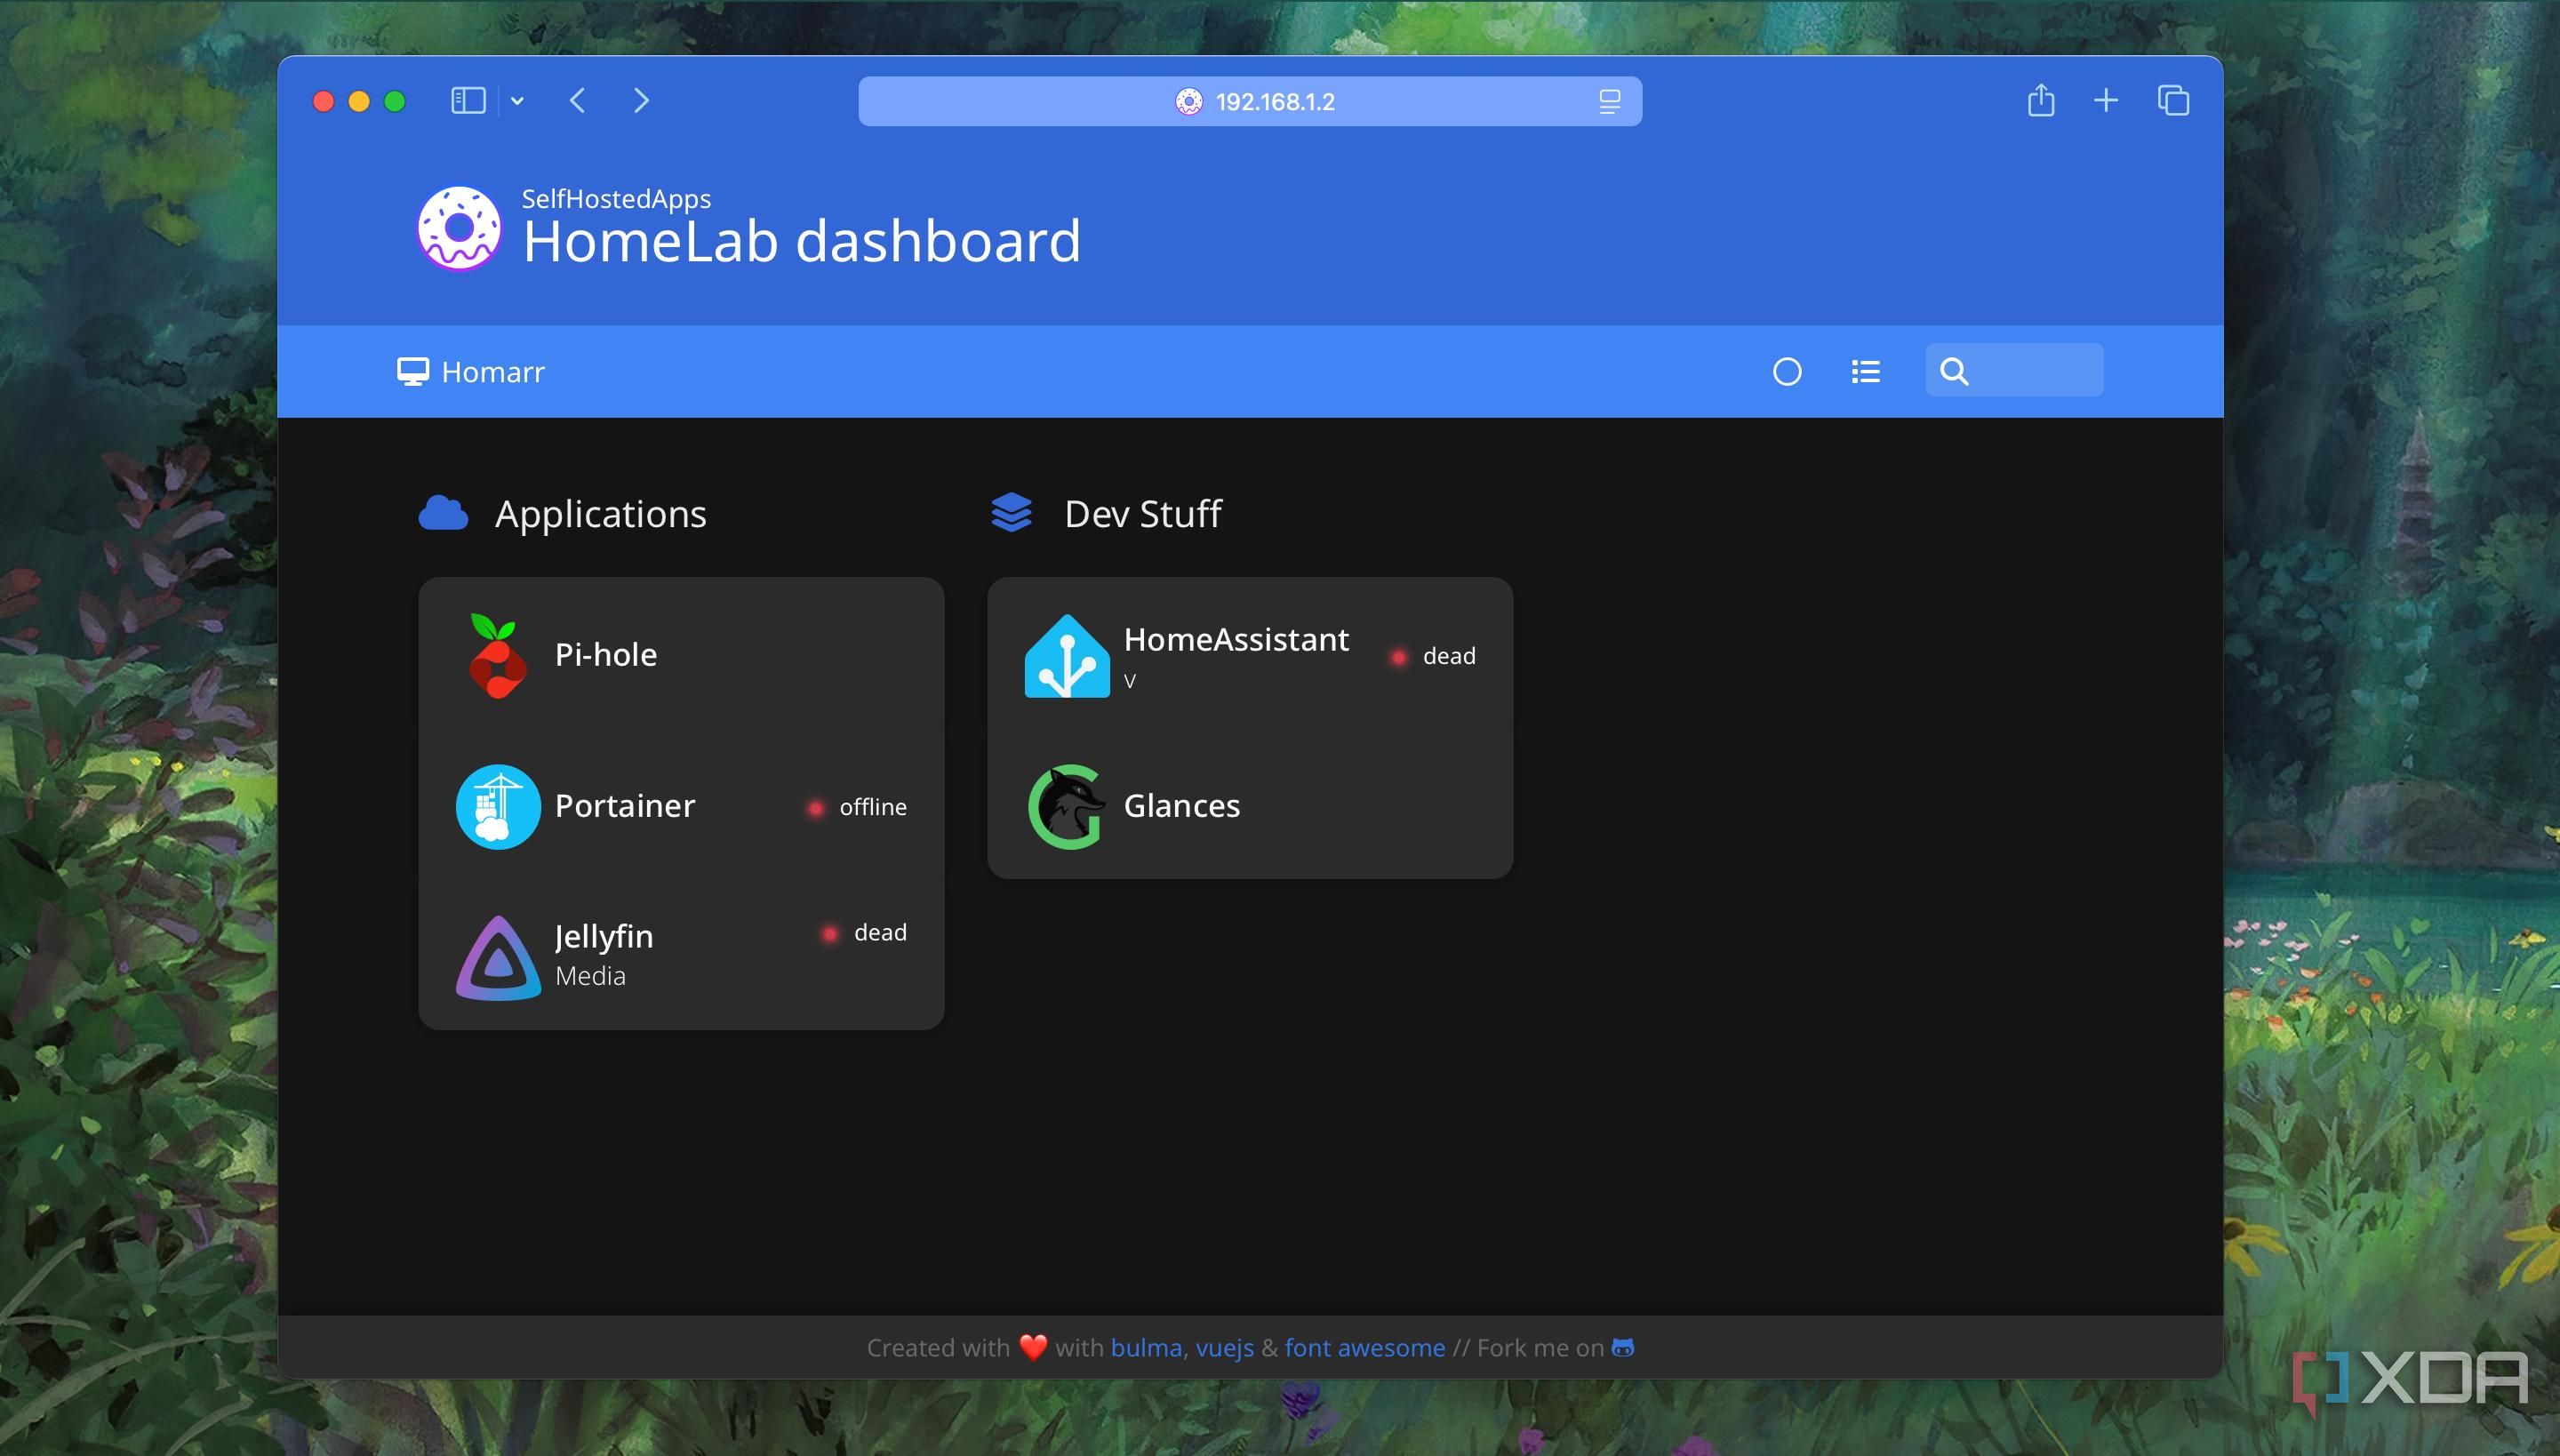Minimize the window with yellow button
Image resolution: width=2560 pixels, height=1456 pixels.
pyautogui.click(x=359, y=101)
